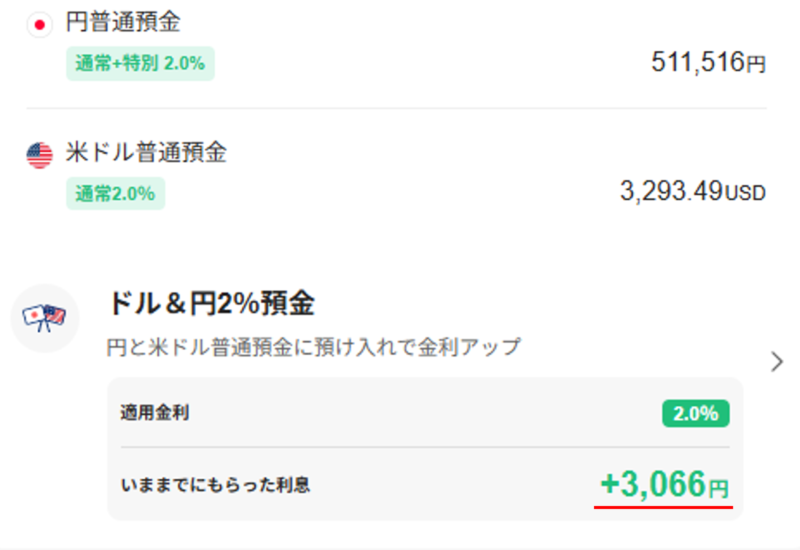Open the 米ドル普通預金 account
This screenshot has height=550, width=800.
146,153
